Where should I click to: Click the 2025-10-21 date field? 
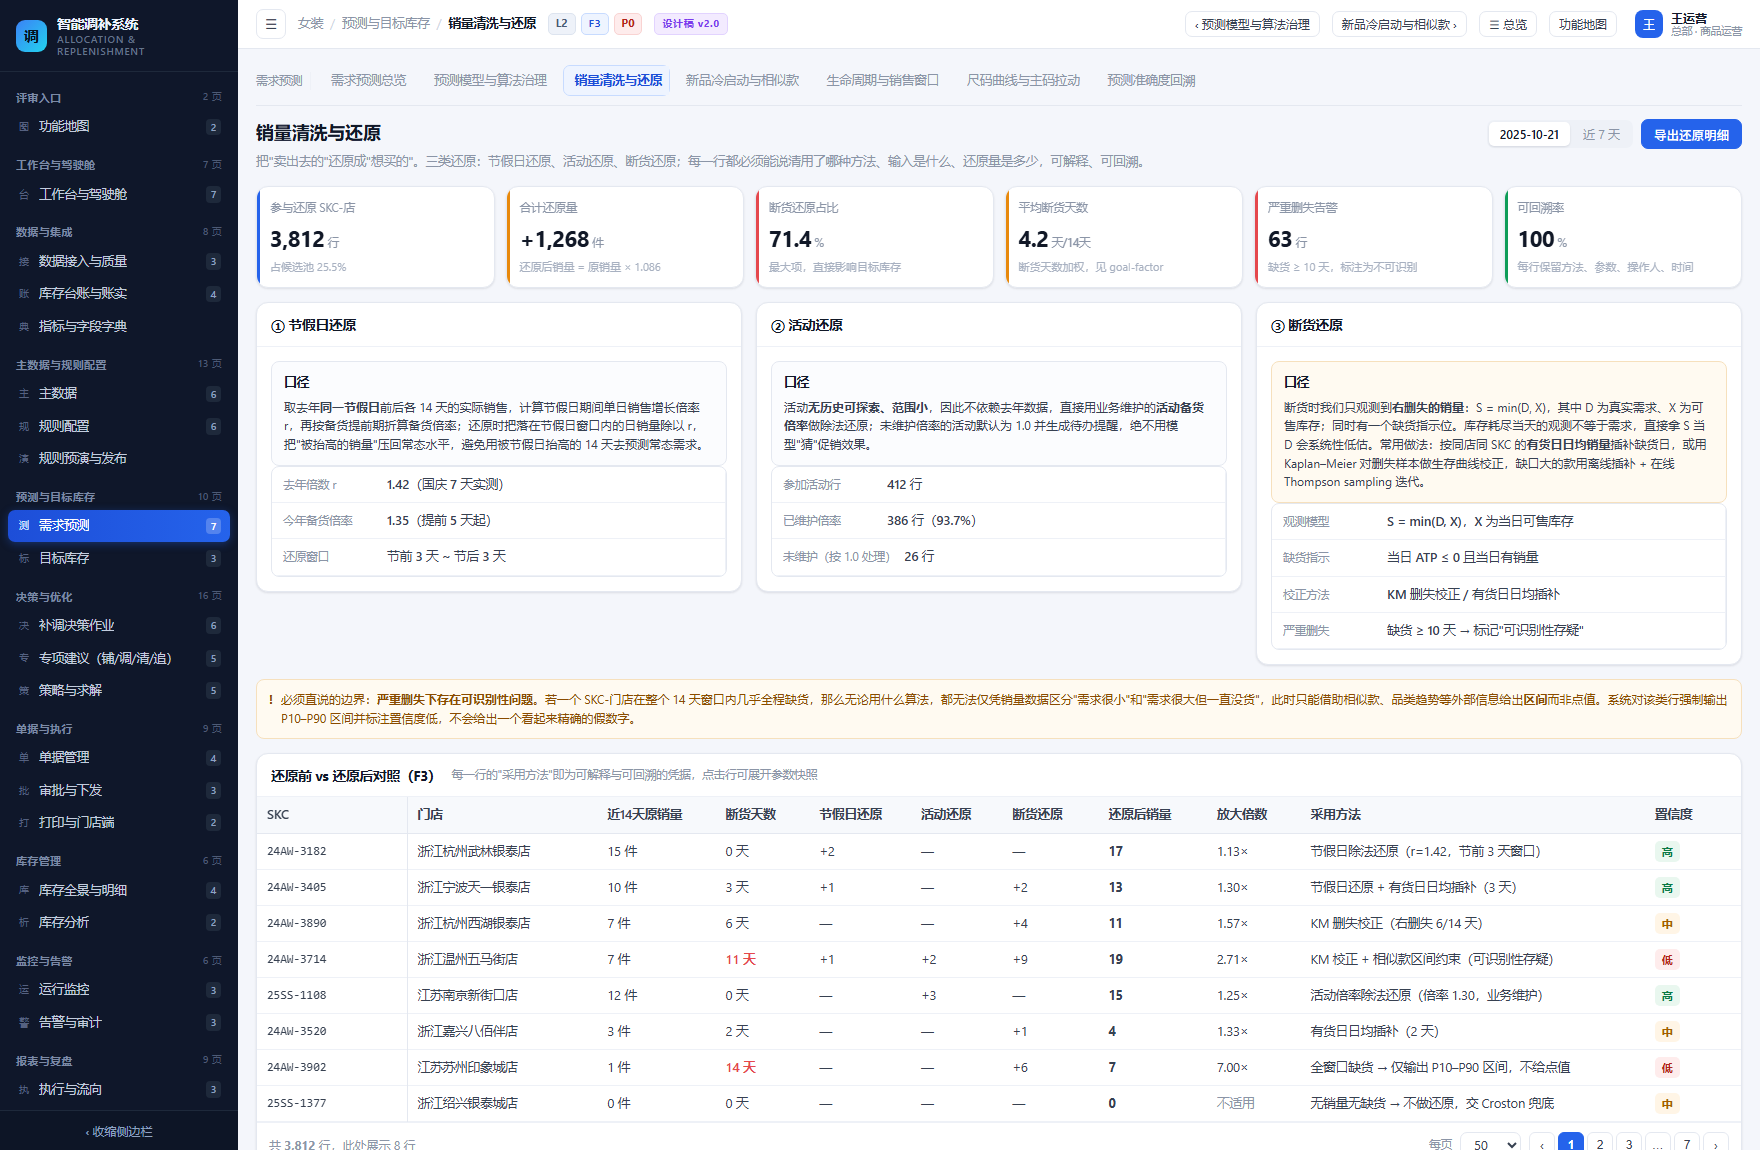tap(1529, 135)
